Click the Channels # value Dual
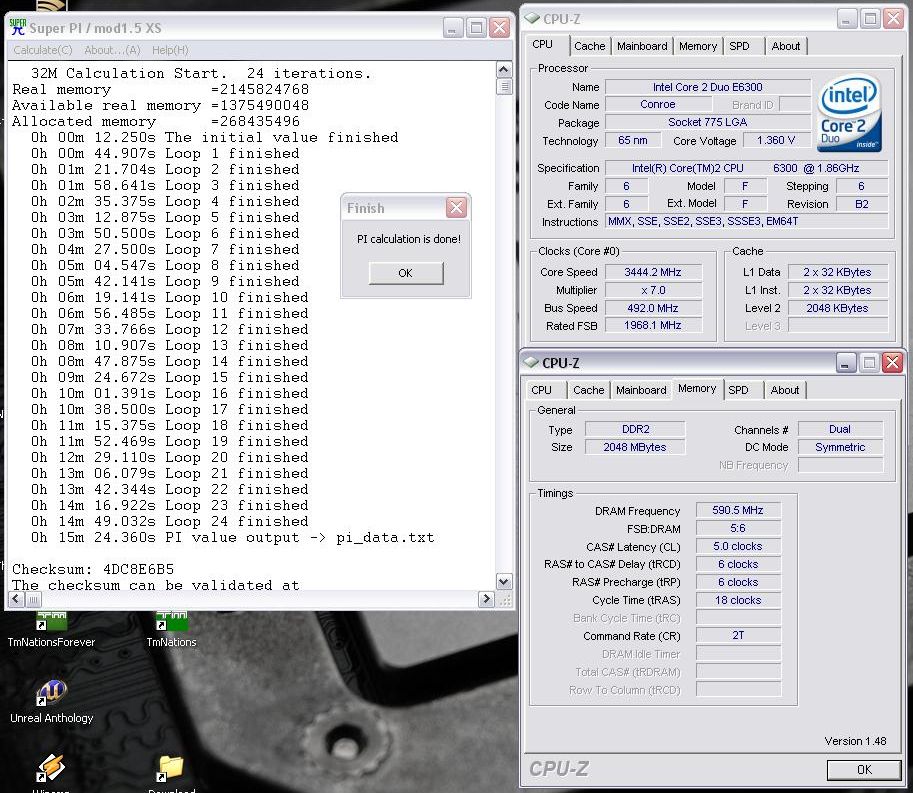 tap(840, 429)
